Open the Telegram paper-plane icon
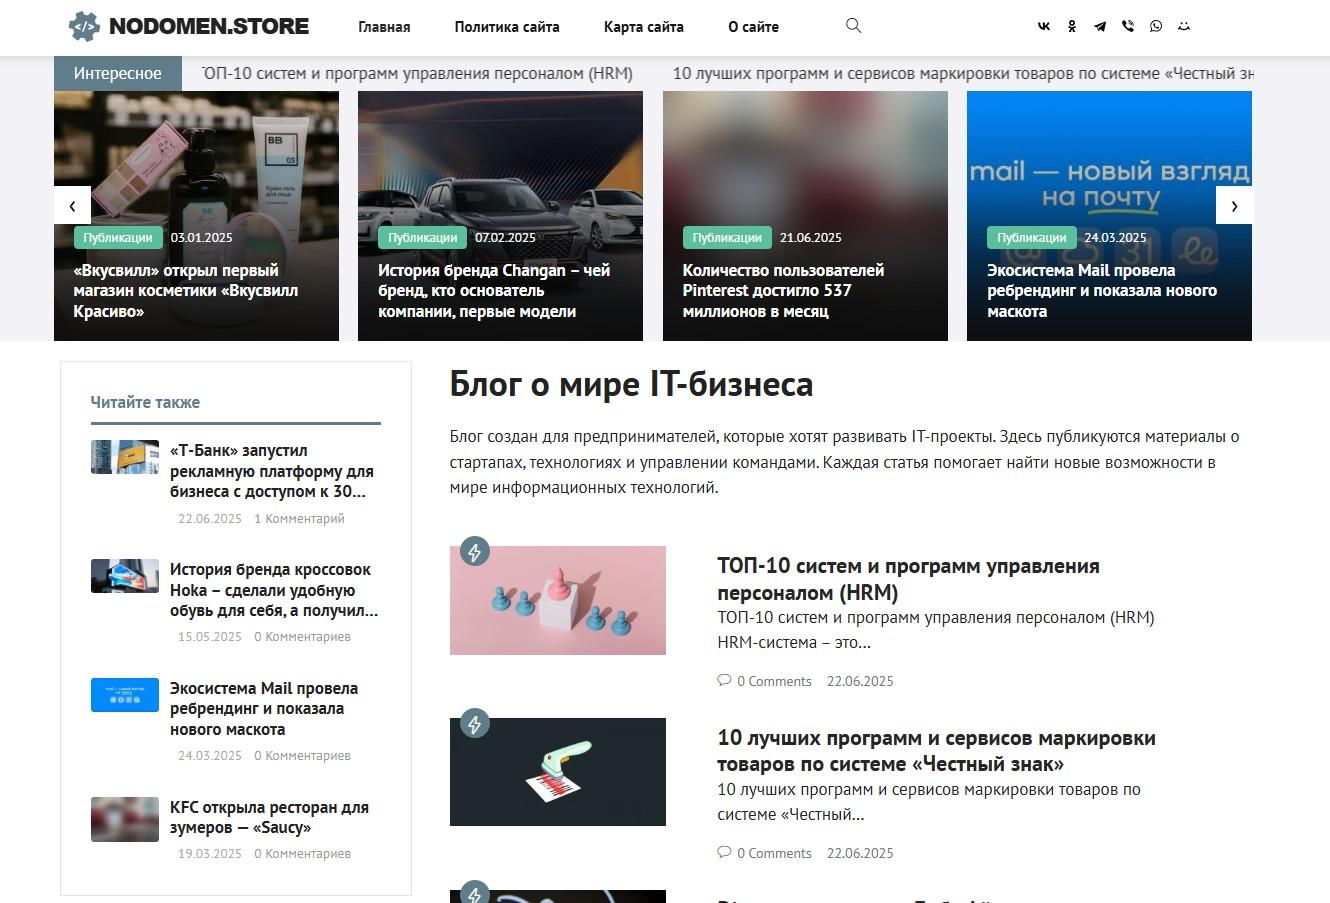 pos(1100,27)
